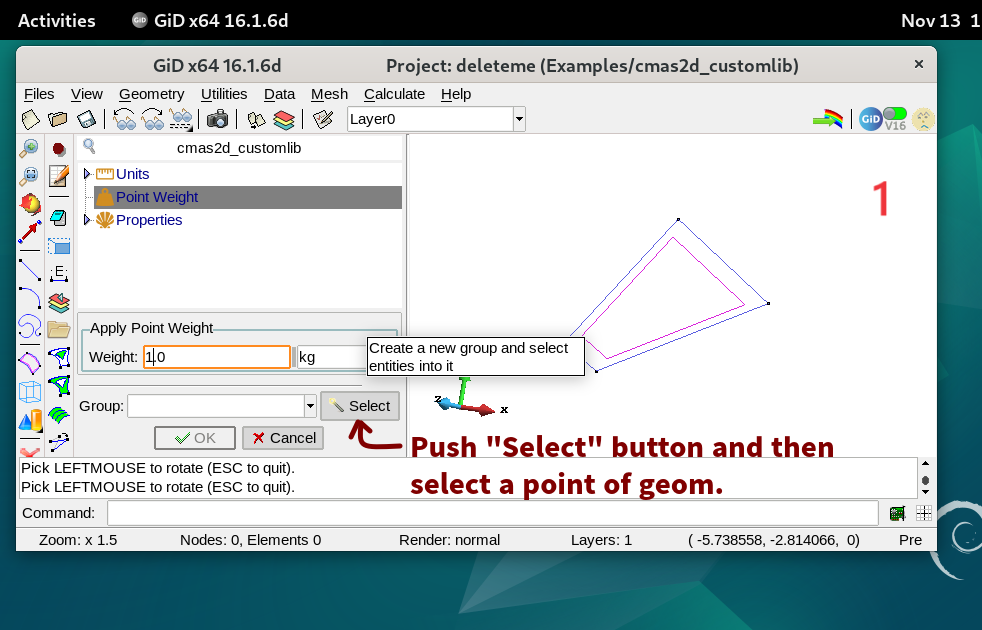Viewport: 982px width, 630px height.
Task: Open the Help menu
Action: pyautogui.click(x=456, y=94)
